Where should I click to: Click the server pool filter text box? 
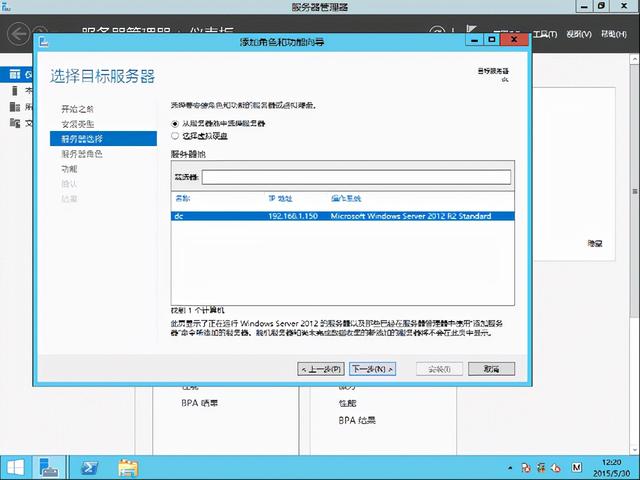(x=356, y=177)
